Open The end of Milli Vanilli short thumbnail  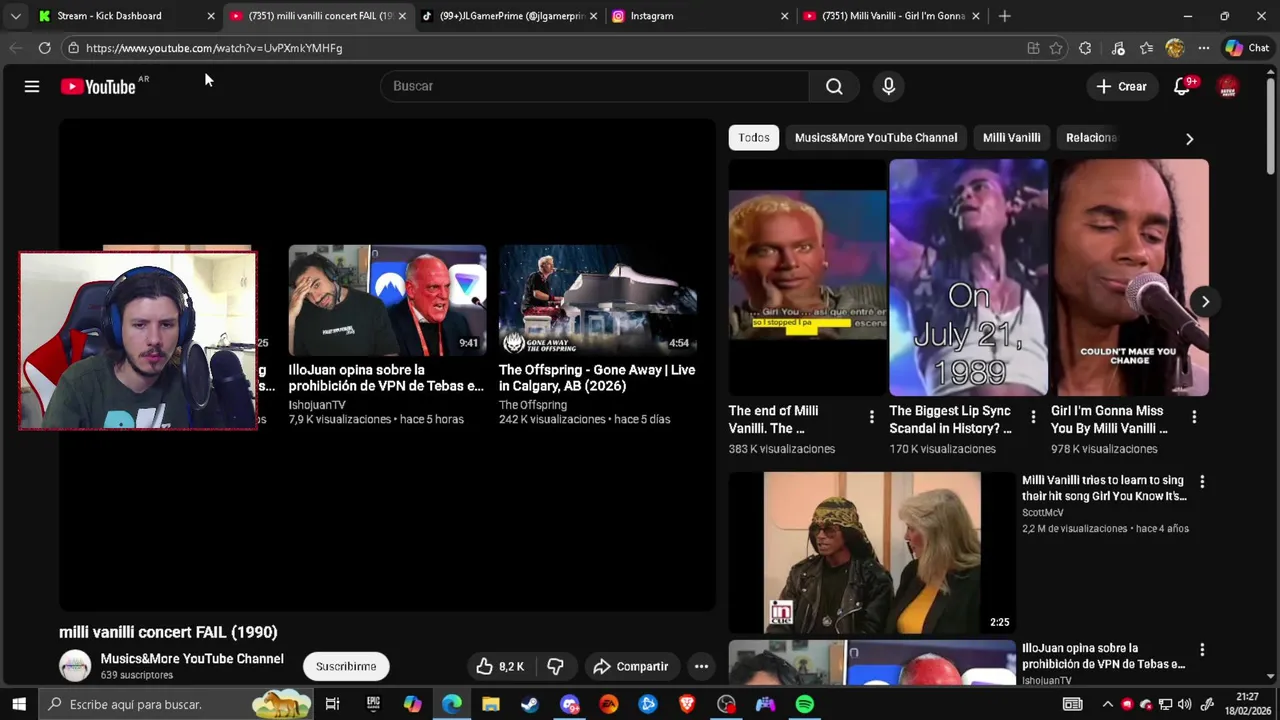(808, 278)
